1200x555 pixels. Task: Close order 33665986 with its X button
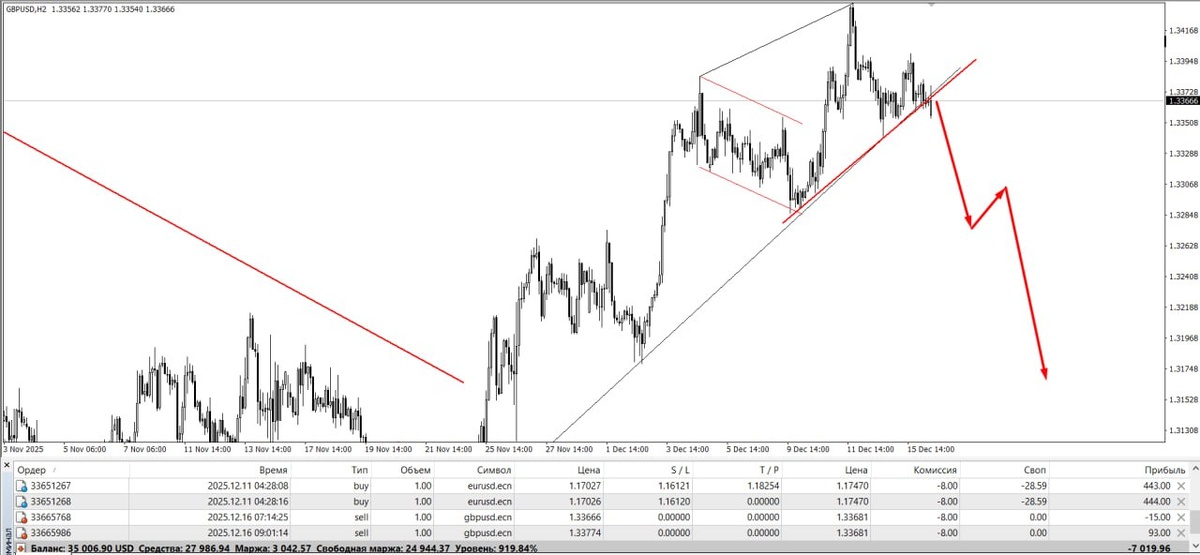pos(1180,533)
